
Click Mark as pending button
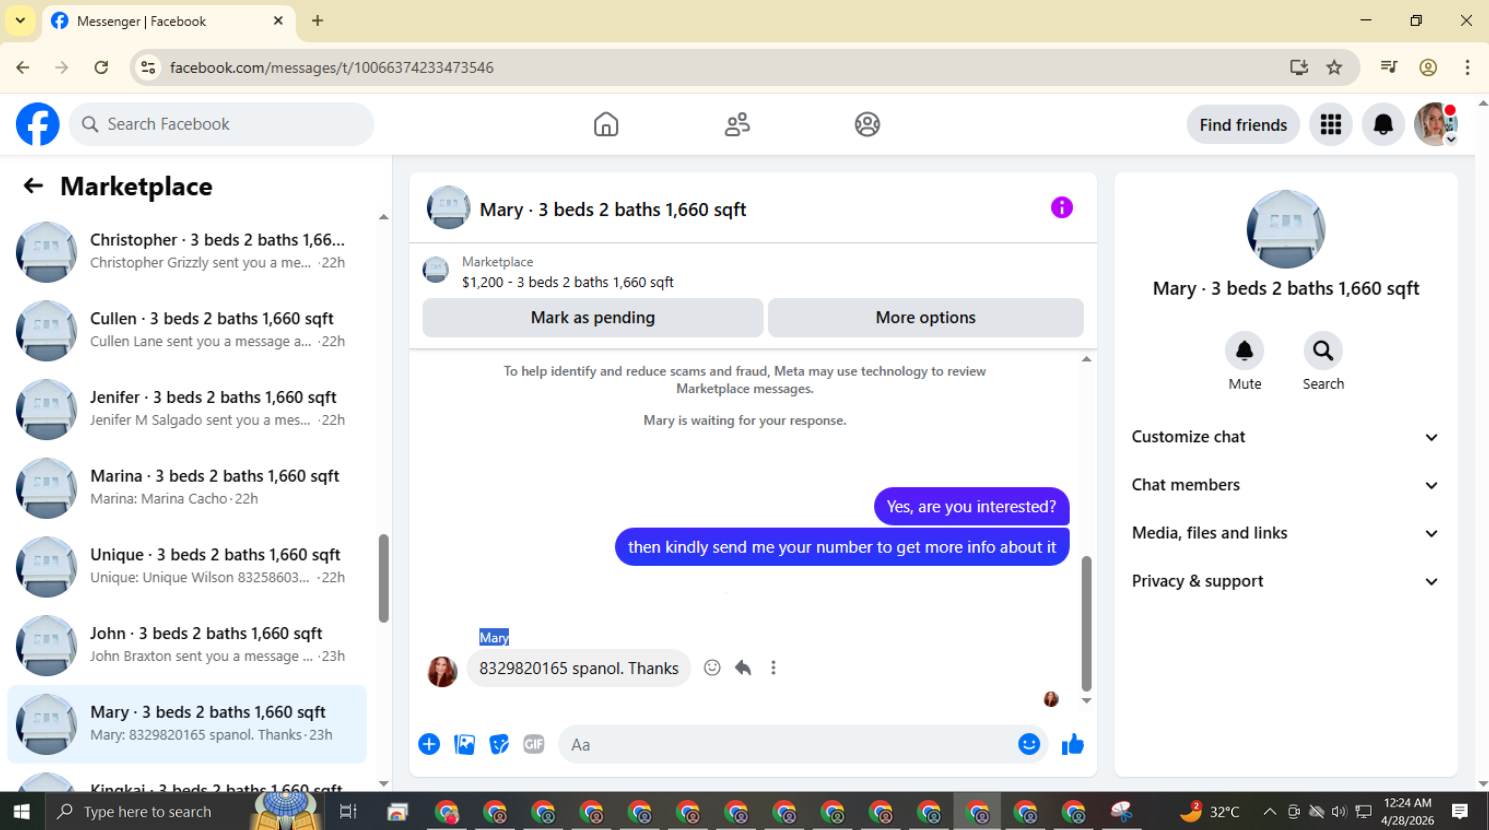pyautogui.click(x=593, y=317)
